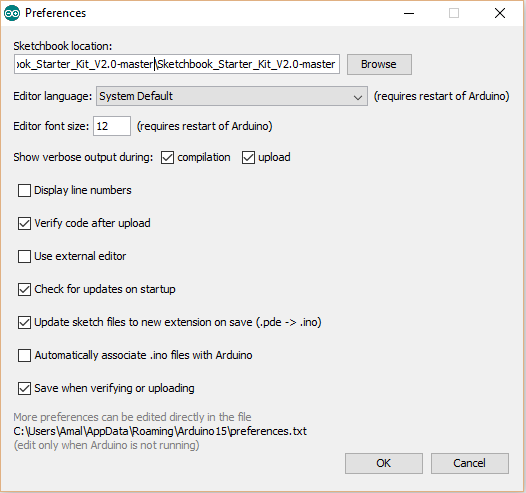Enable Automatically associate .ino files with Arduino

coord(24,355)
